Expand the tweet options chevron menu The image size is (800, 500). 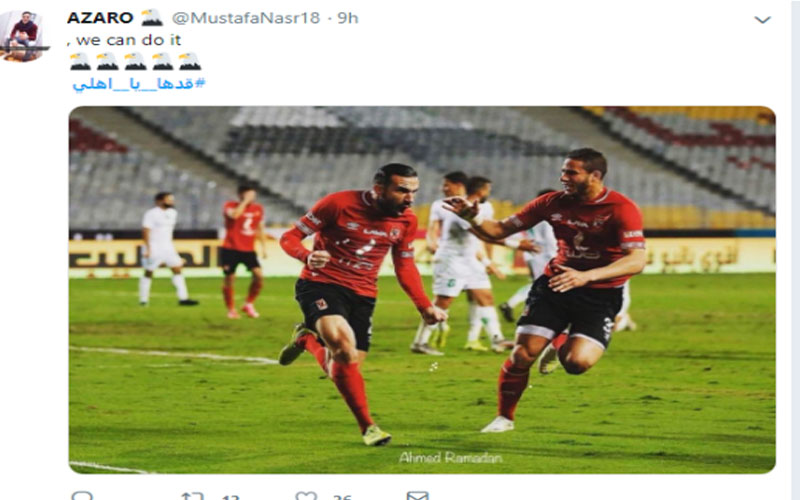[x=762, y=20]
